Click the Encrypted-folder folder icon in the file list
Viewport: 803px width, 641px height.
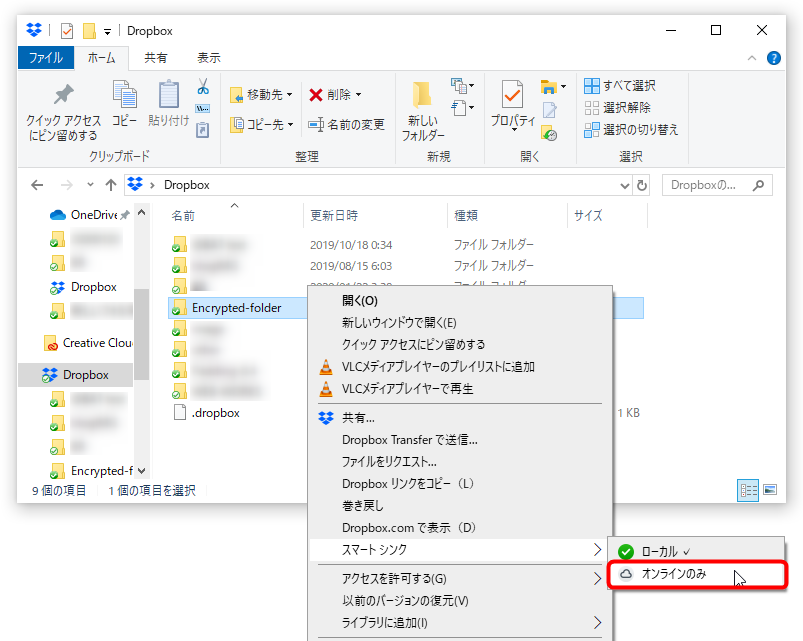point(179,308)
